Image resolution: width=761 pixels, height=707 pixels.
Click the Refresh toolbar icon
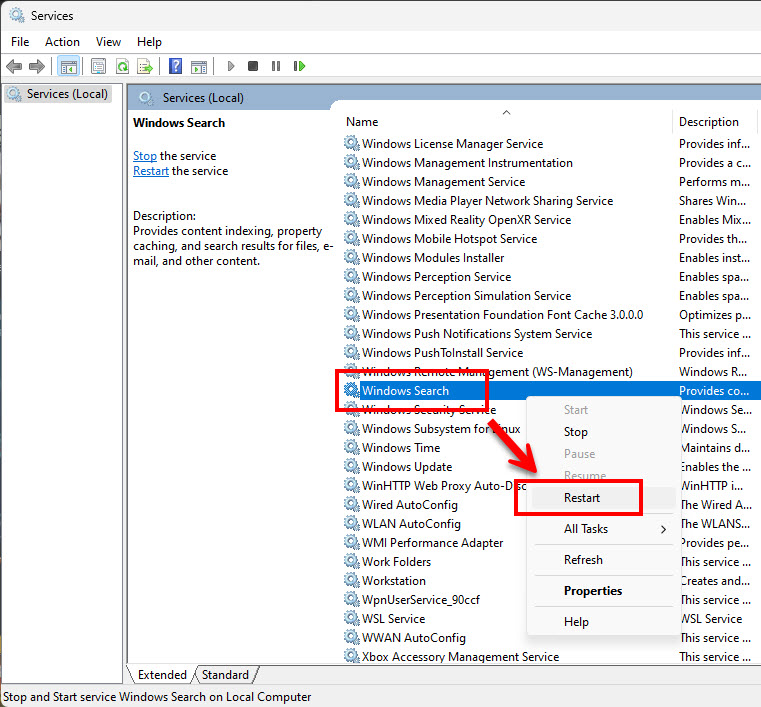[x=122, y=66]
